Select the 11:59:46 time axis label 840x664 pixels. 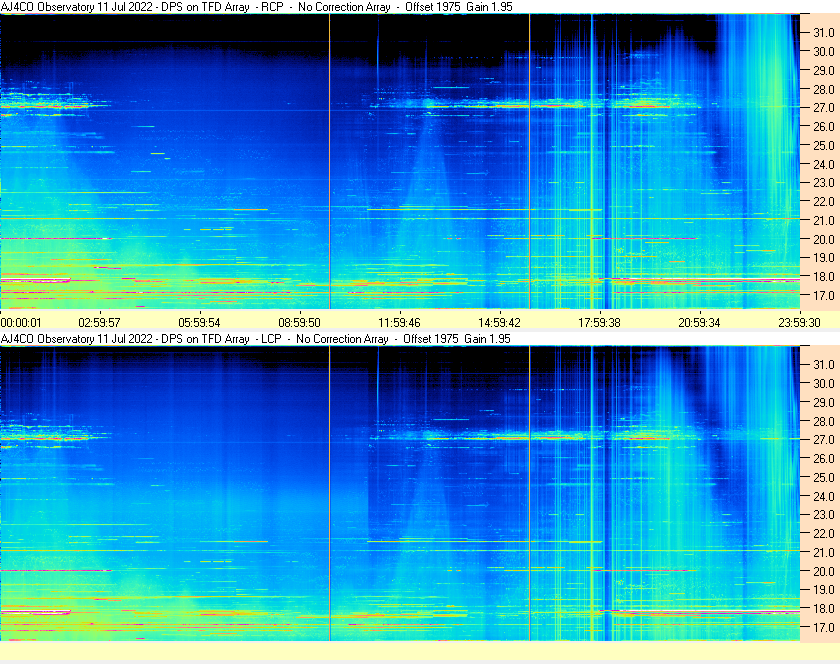[x=399, y=323]
